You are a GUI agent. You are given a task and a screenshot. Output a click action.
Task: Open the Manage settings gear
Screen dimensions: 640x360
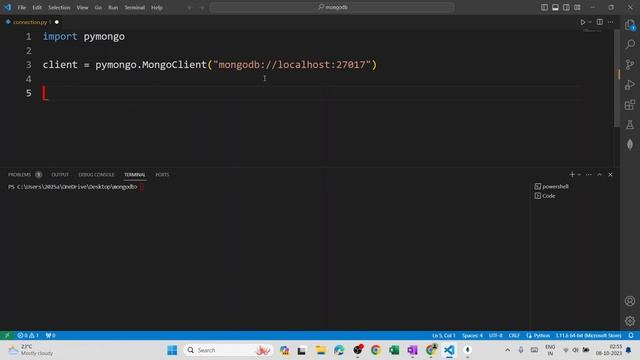[x=630, y=321]
